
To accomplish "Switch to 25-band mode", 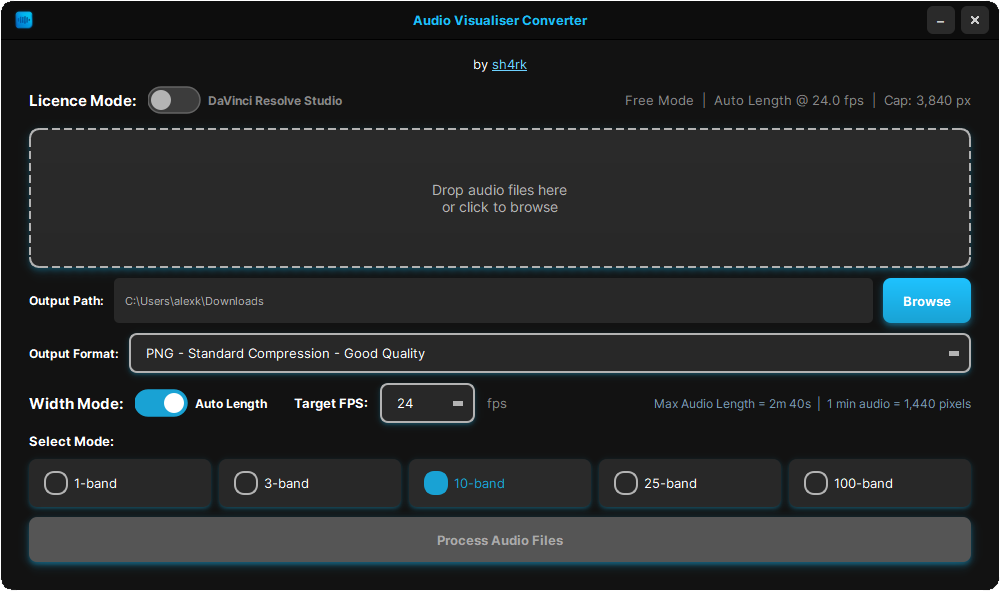I will 626,483.
